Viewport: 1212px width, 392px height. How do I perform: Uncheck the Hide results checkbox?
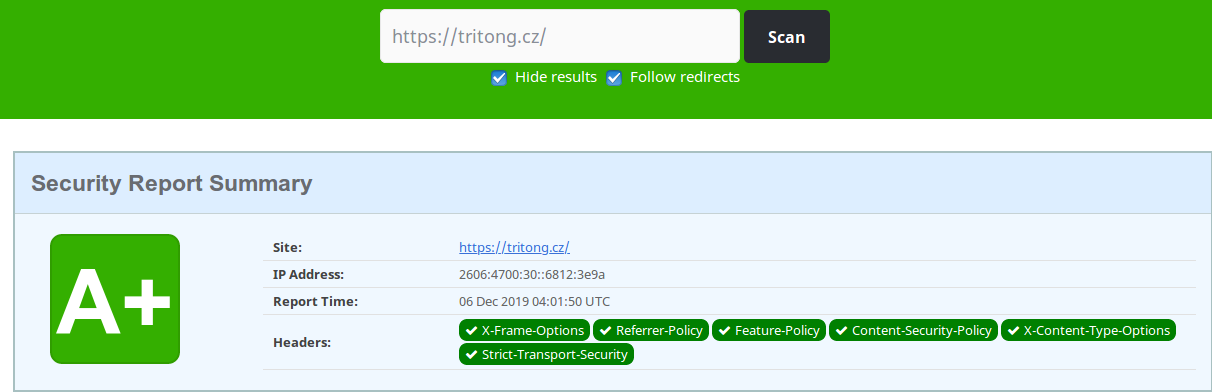point(499,78)
